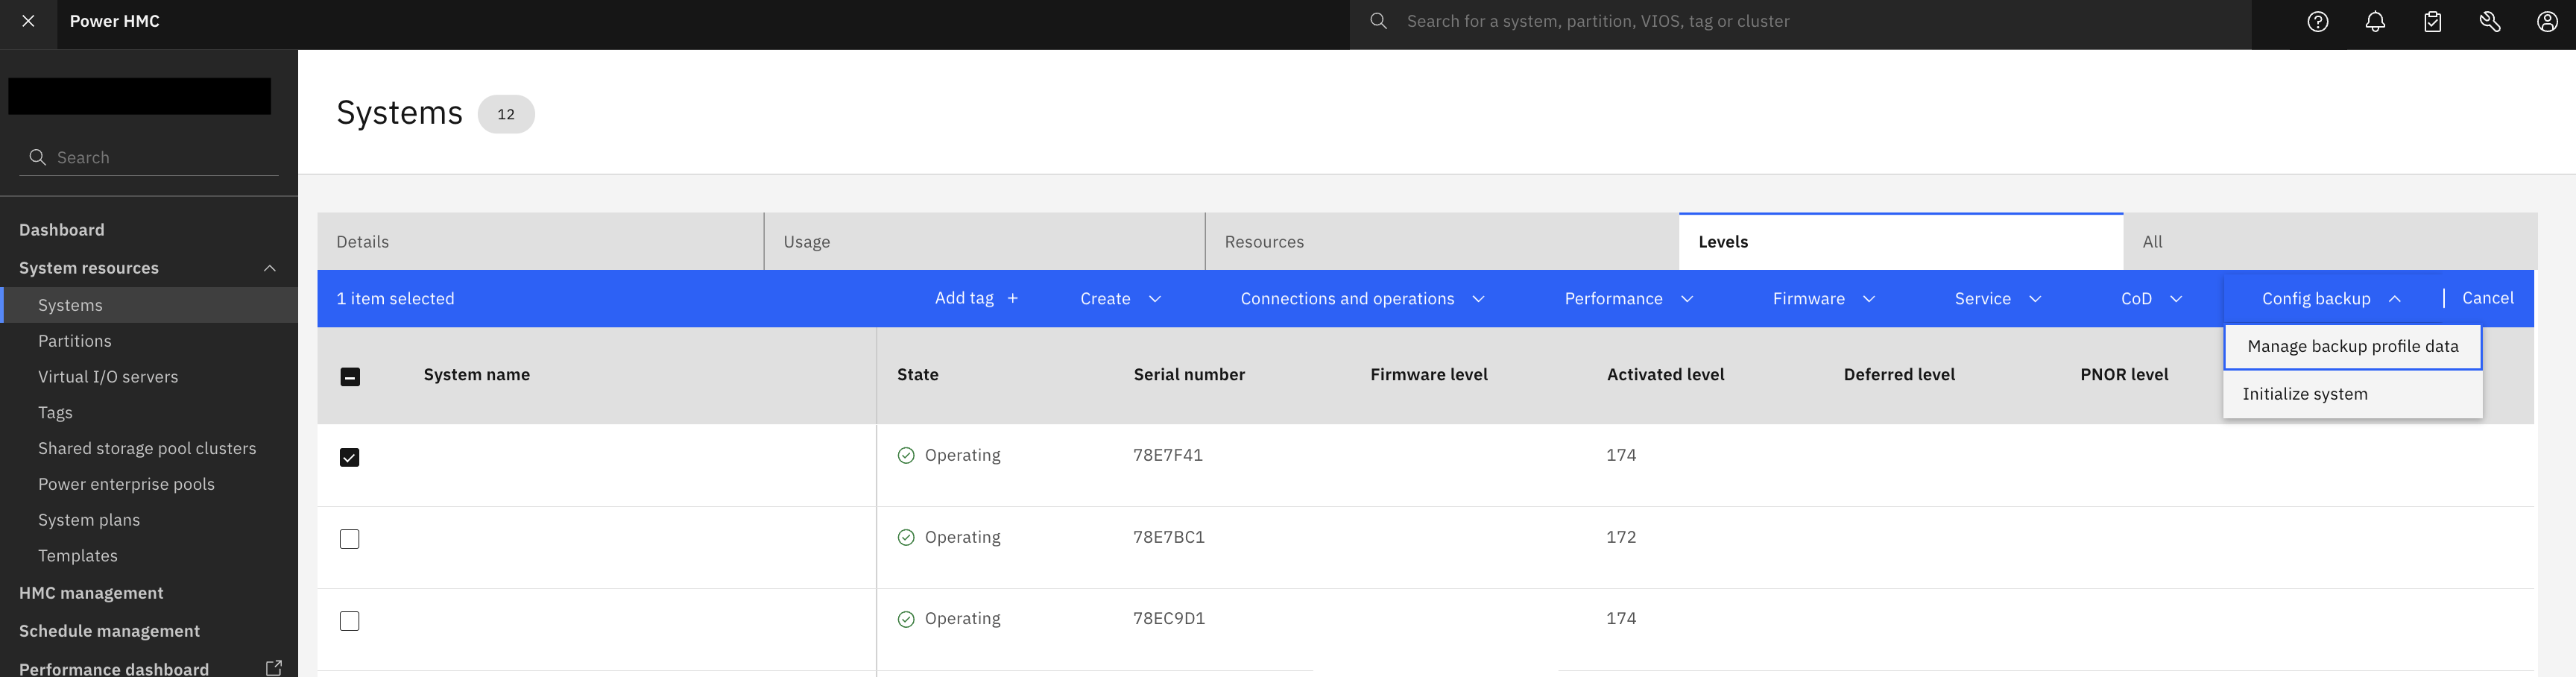Collapse the Config backup dropdown
2576x677 pixels.
tap(2332, 299)
